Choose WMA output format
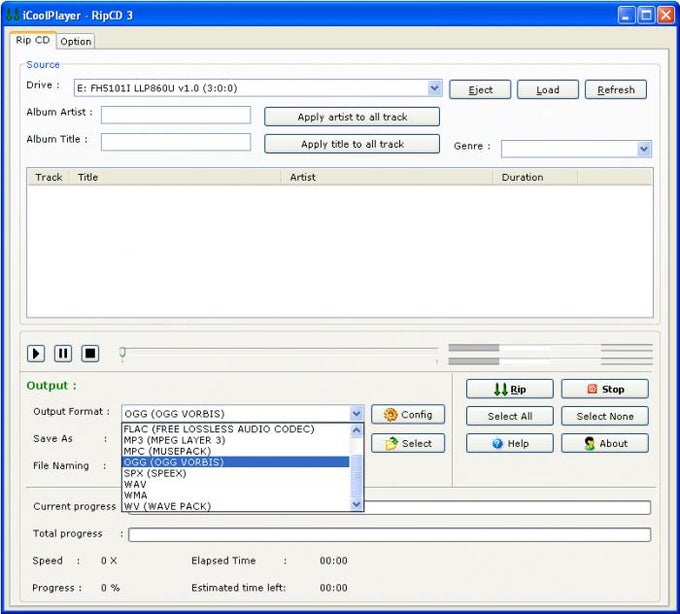 coord(235,495)
